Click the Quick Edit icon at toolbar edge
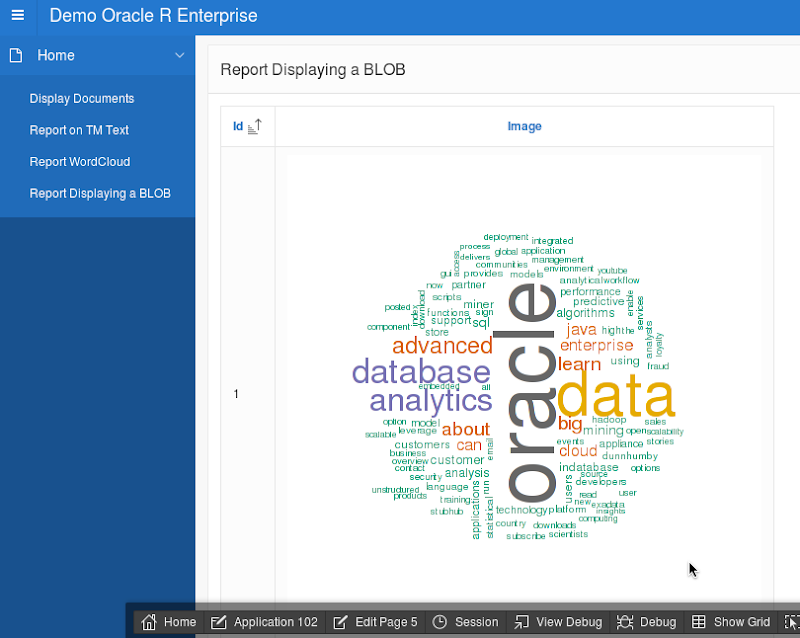The image size is (800, 638). 791,622
